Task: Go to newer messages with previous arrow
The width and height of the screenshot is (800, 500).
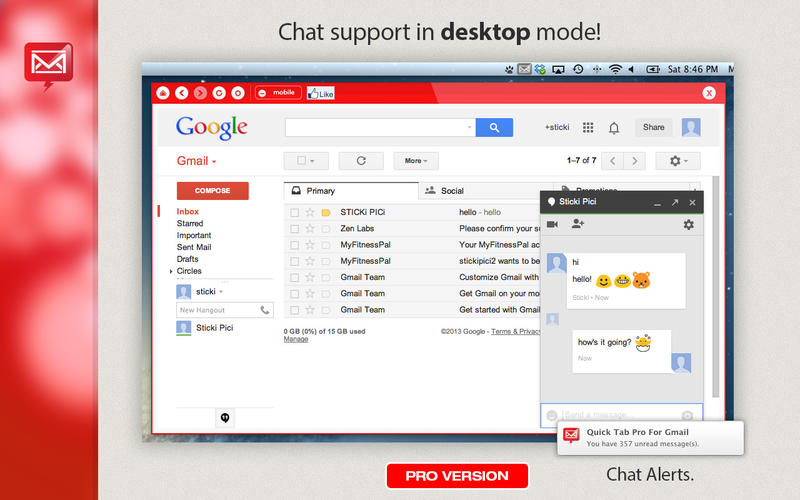Action: click(613, 161)
